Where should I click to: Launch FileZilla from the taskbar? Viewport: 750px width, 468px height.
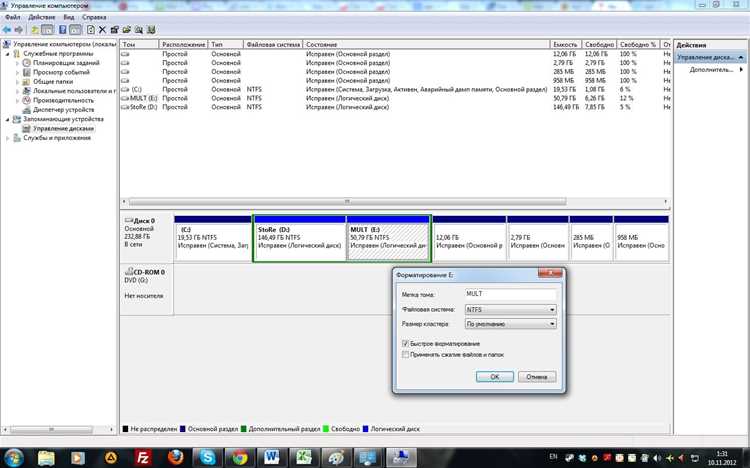tap(143, 457)
